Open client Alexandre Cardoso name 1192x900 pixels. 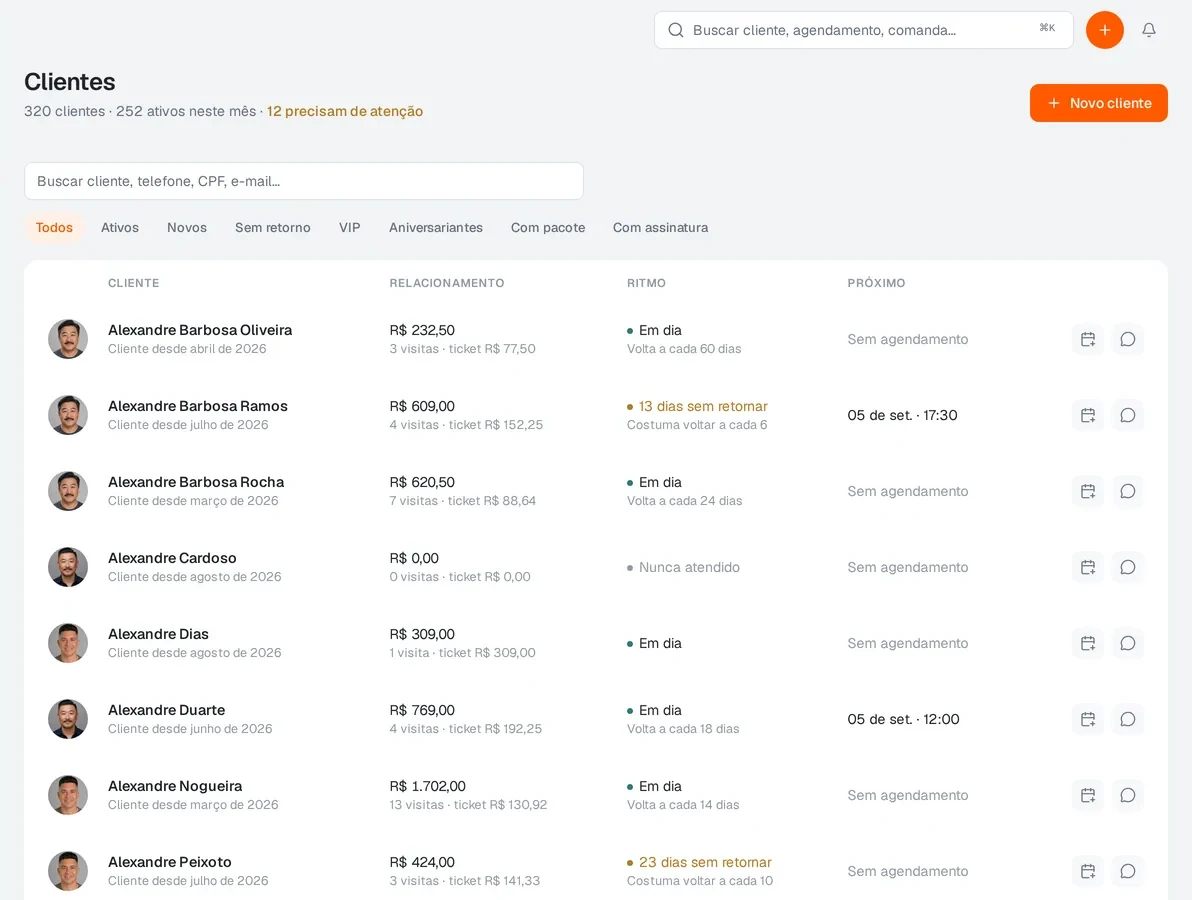(172, 558)
